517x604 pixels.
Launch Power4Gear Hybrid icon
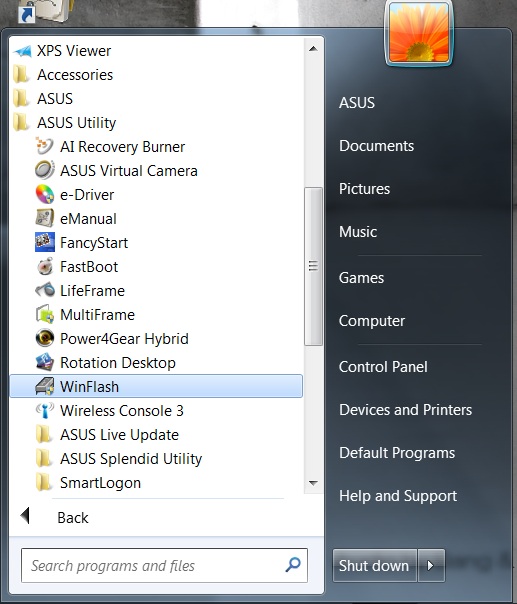44,338
